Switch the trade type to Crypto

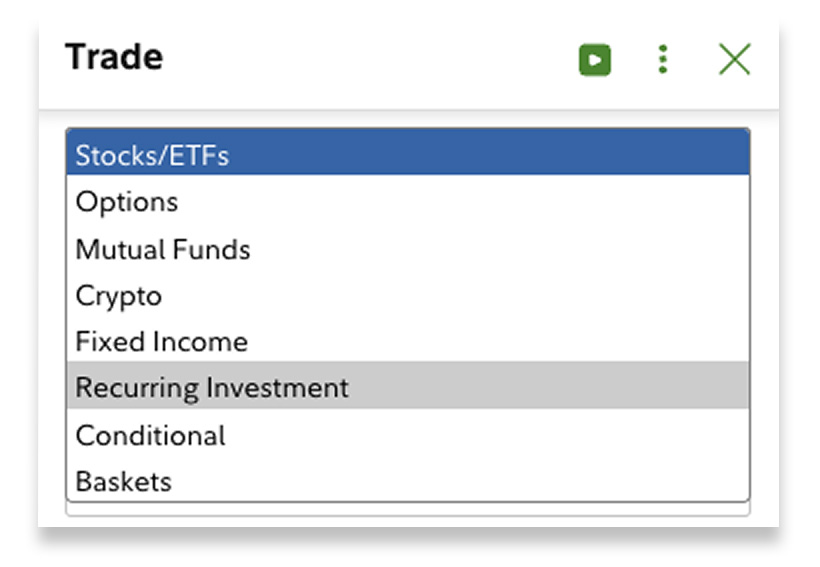click(407, 295)
